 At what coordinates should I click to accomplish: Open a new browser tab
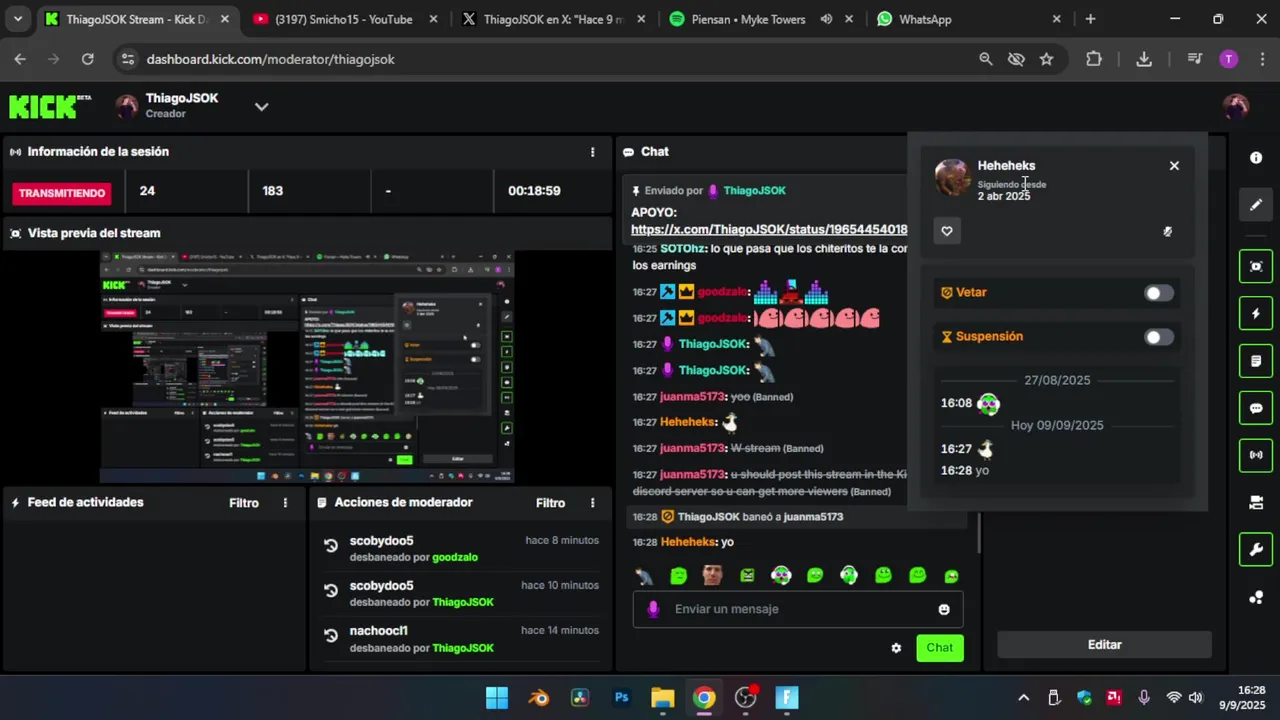(x=1090, y=19)
